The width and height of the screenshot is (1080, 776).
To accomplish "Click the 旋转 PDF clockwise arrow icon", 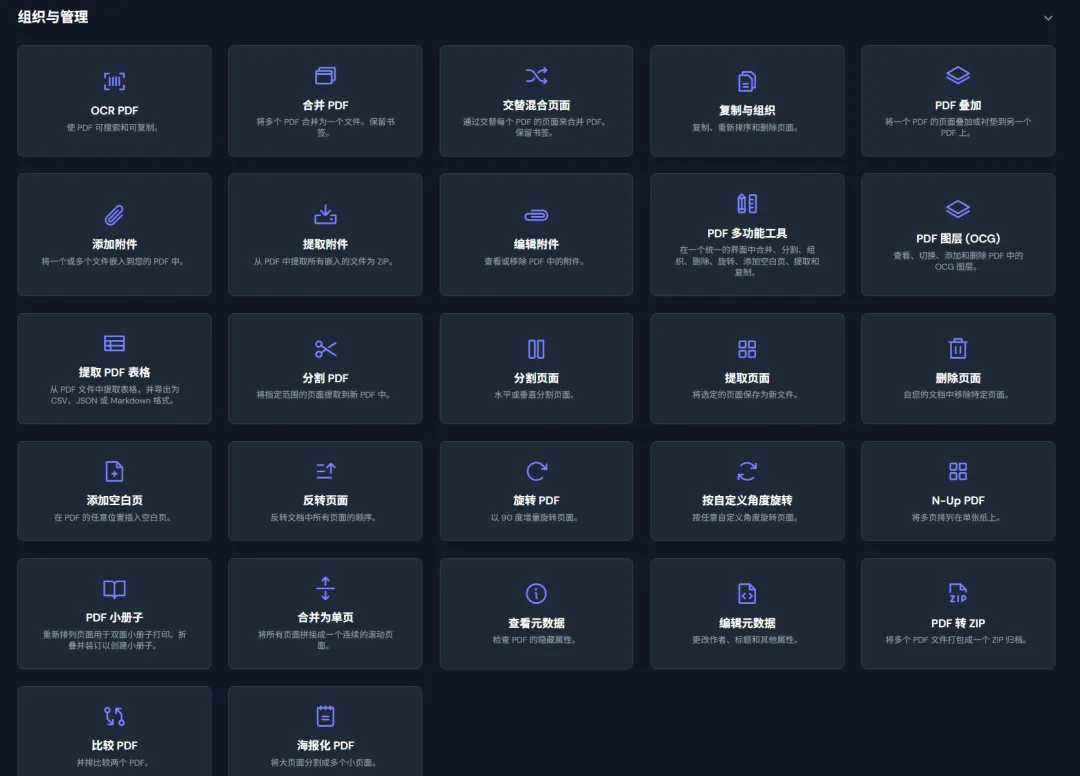I will click(536, 471).
